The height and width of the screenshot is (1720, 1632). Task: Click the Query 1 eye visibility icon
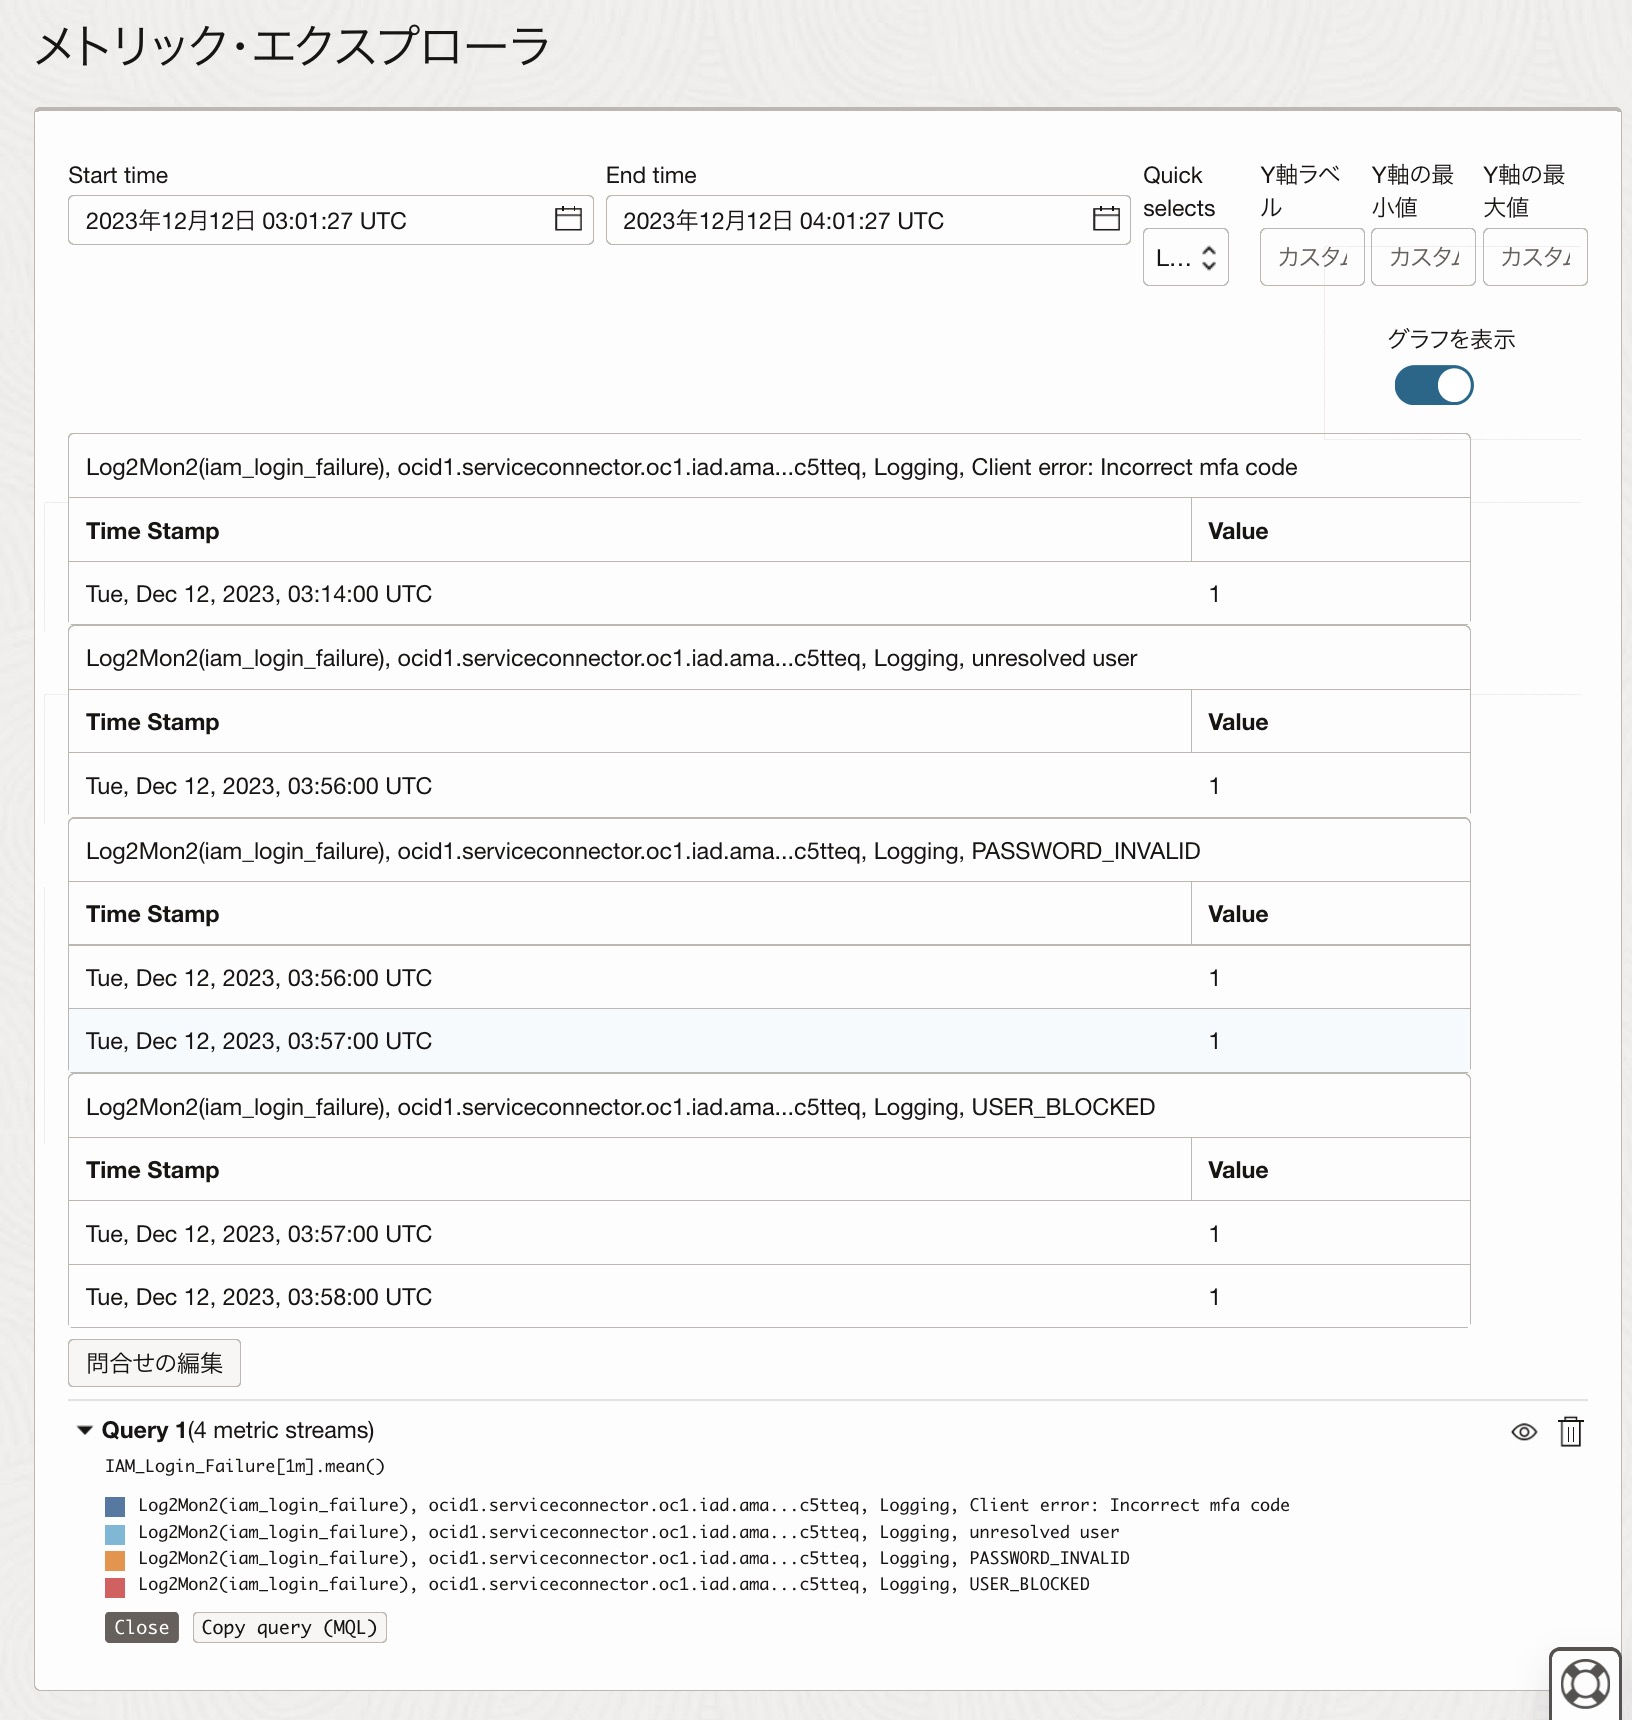click(x=1523, y=1432)
